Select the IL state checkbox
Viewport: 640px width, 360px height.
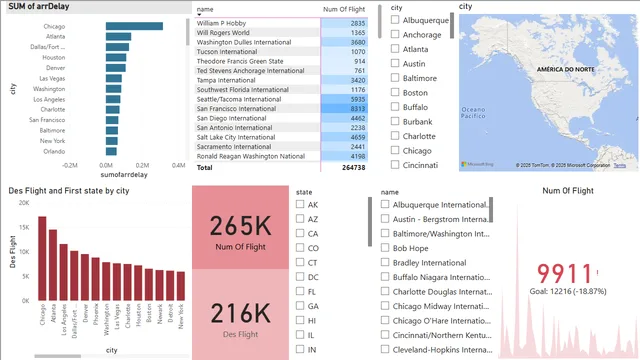300,335
